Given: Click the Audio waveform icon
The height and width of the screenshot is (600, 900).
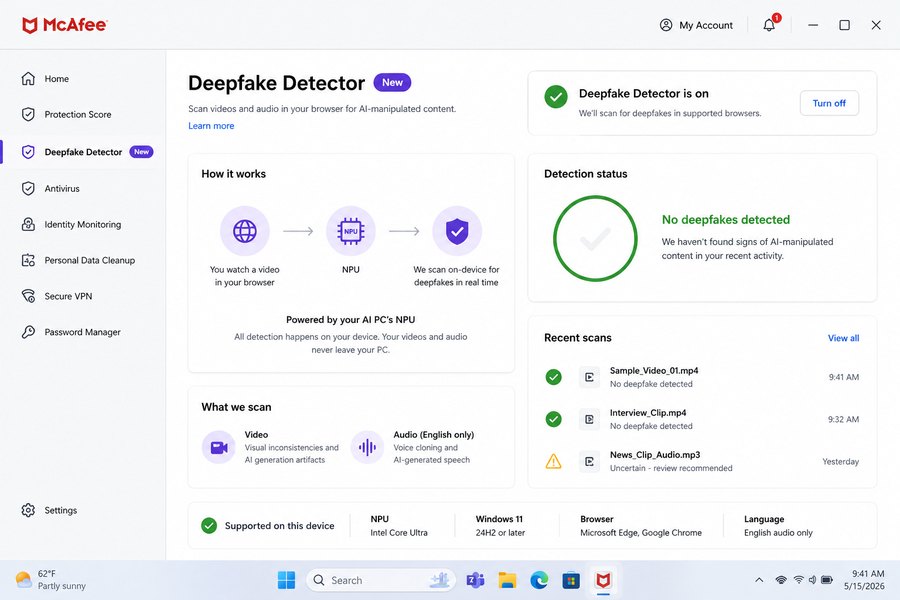Looking at the screenshot, I should [367, 447].
